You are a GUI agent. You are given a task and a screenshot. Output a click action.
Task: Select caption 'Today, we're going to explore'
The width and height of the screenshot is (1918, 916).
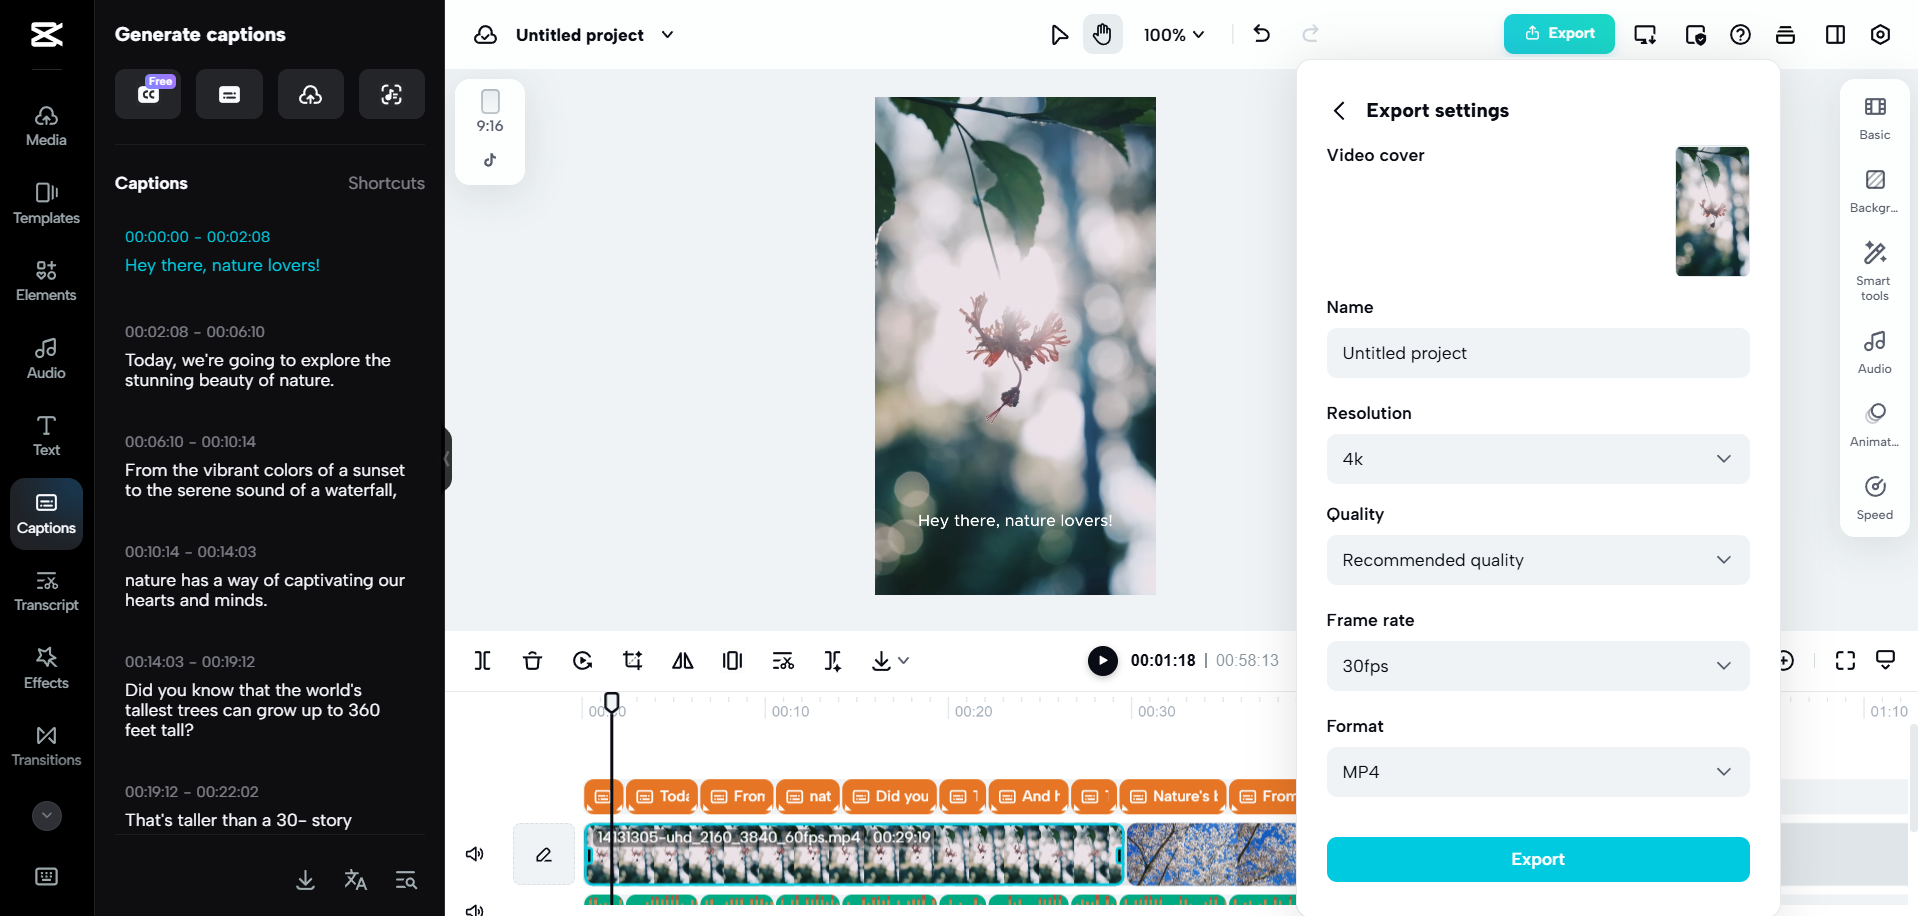tap(258, 370)
